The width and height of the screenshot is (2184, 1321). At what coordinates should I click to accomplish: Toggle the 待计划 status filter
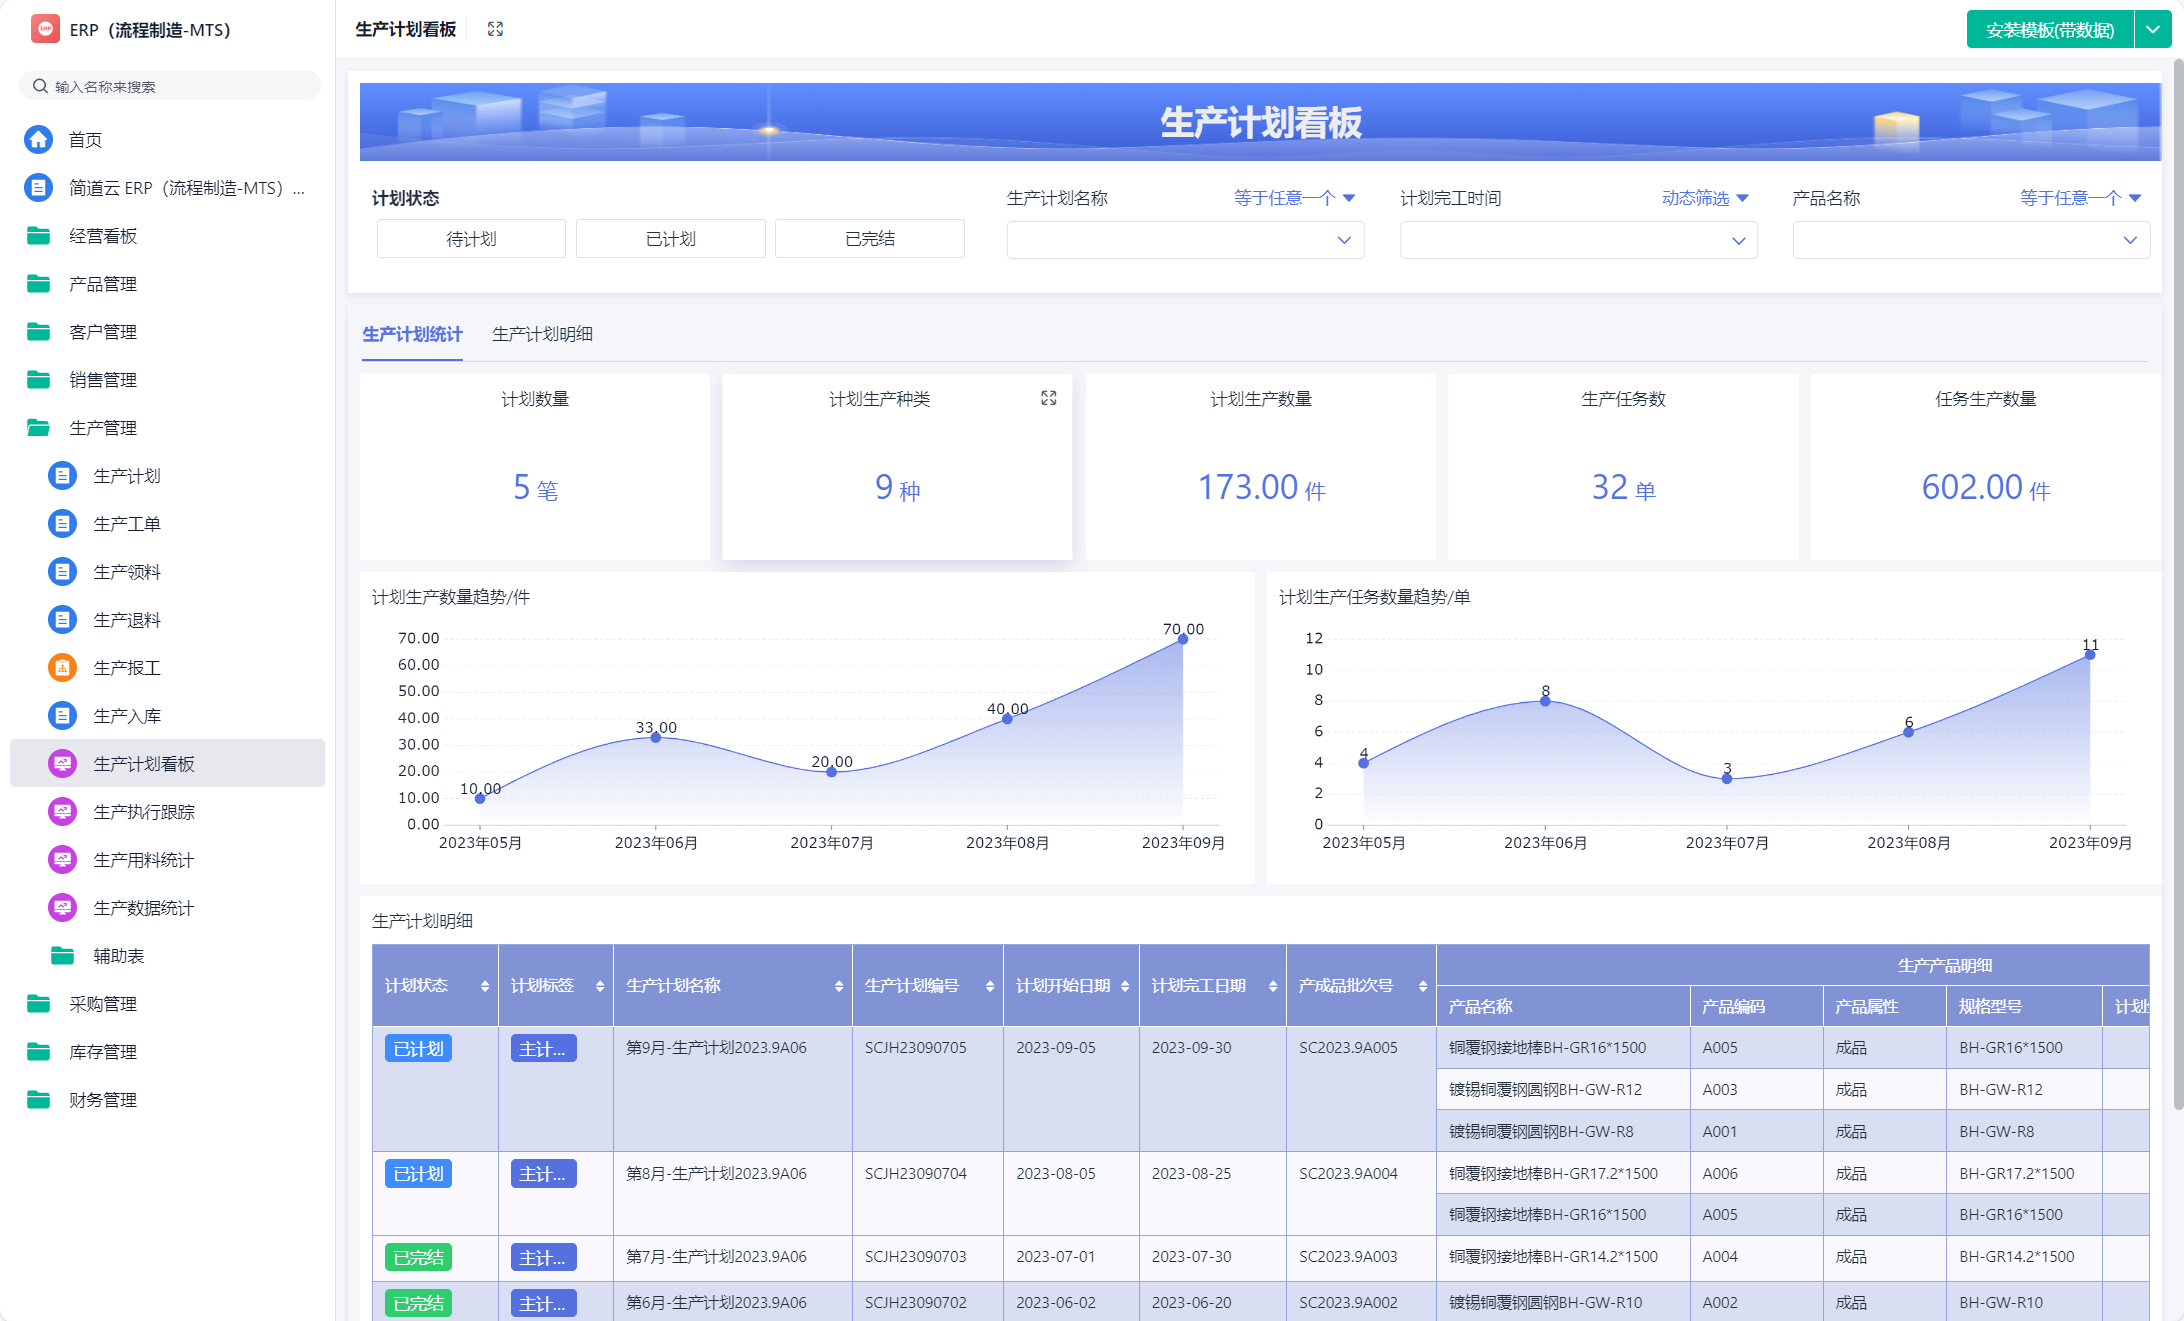471,239
